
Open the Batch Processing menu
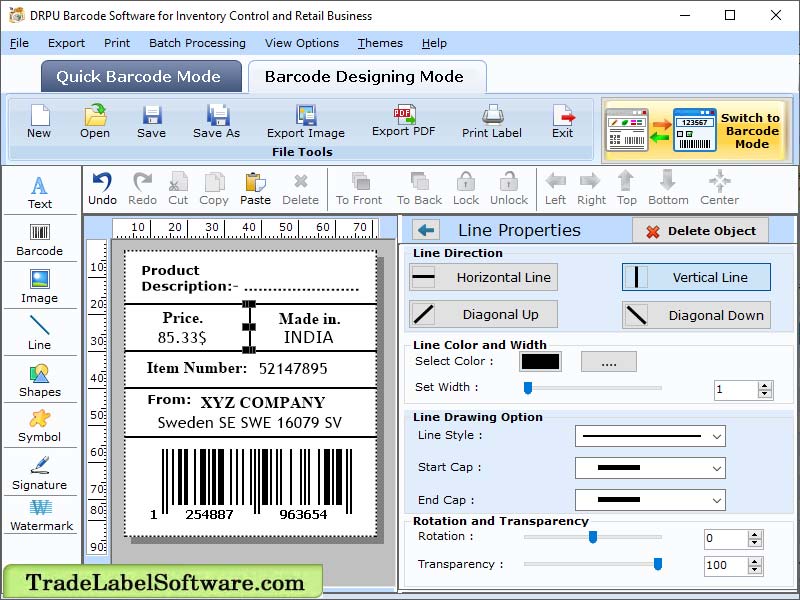pyautogui.click(x=197, y=43)
